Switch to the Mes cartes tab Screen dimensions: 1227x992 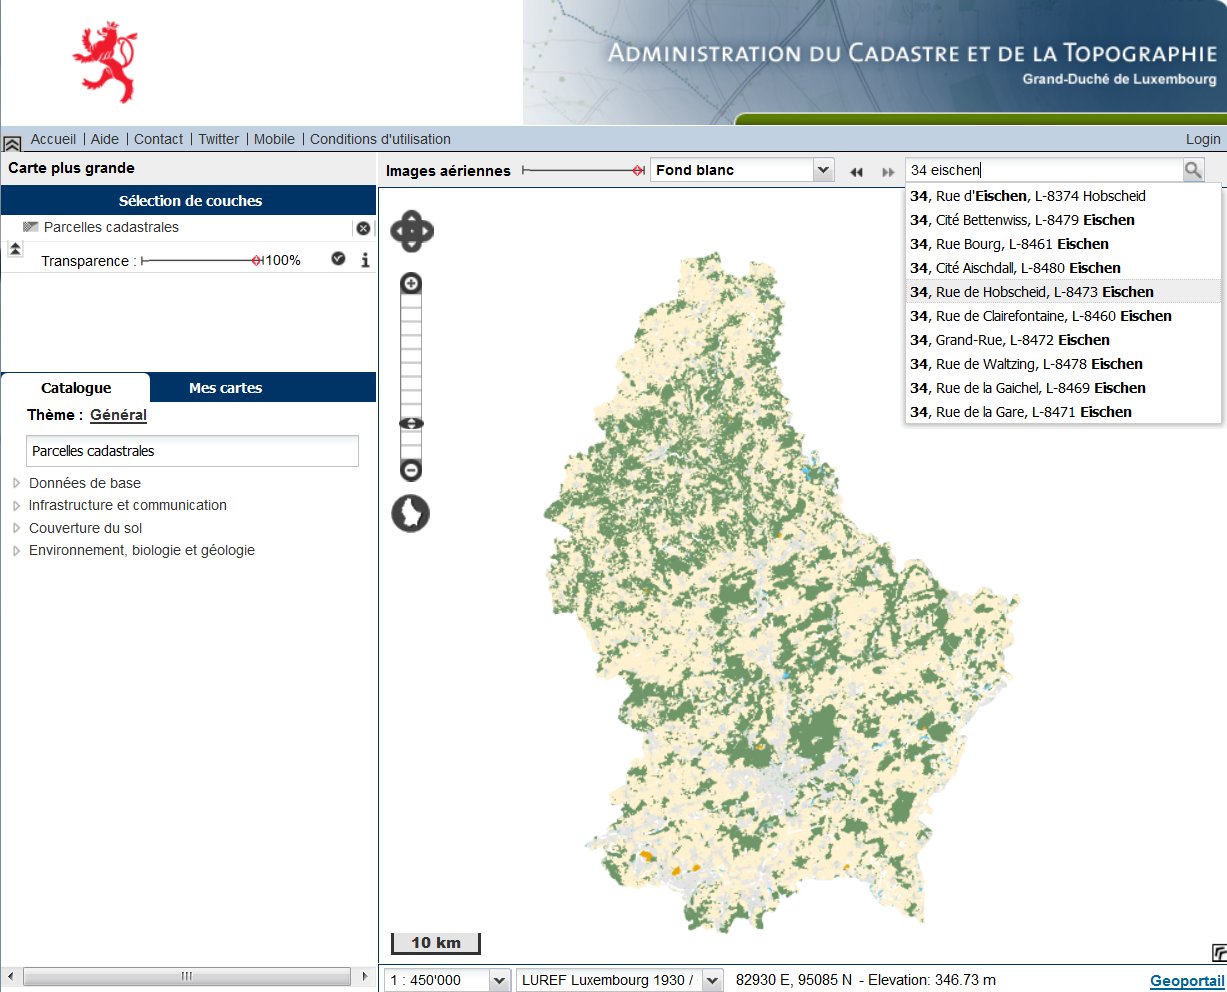tap(225, 388)
